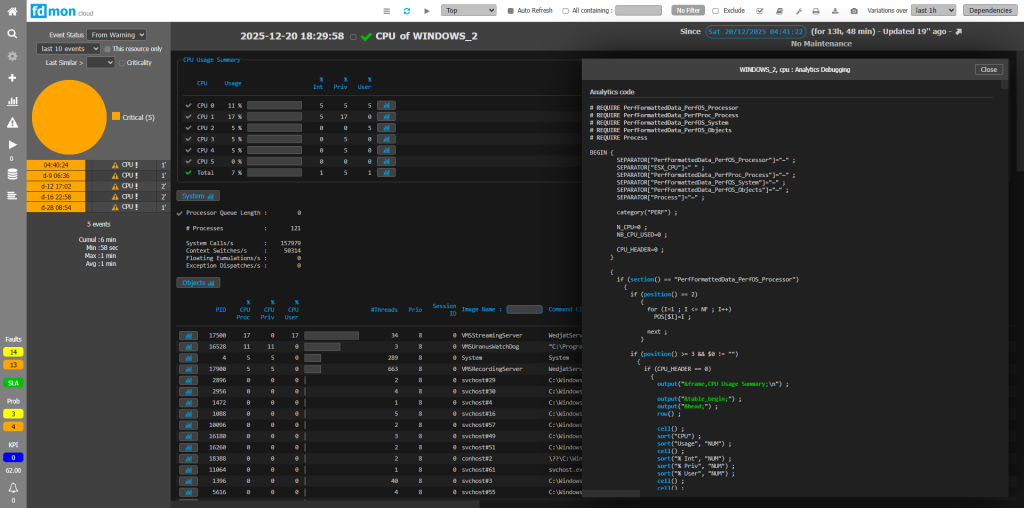The width and height of the screenshot is (1024, 508).
Task: Toggle the Auto Refresh checkbox
Action: click(510, 10)
